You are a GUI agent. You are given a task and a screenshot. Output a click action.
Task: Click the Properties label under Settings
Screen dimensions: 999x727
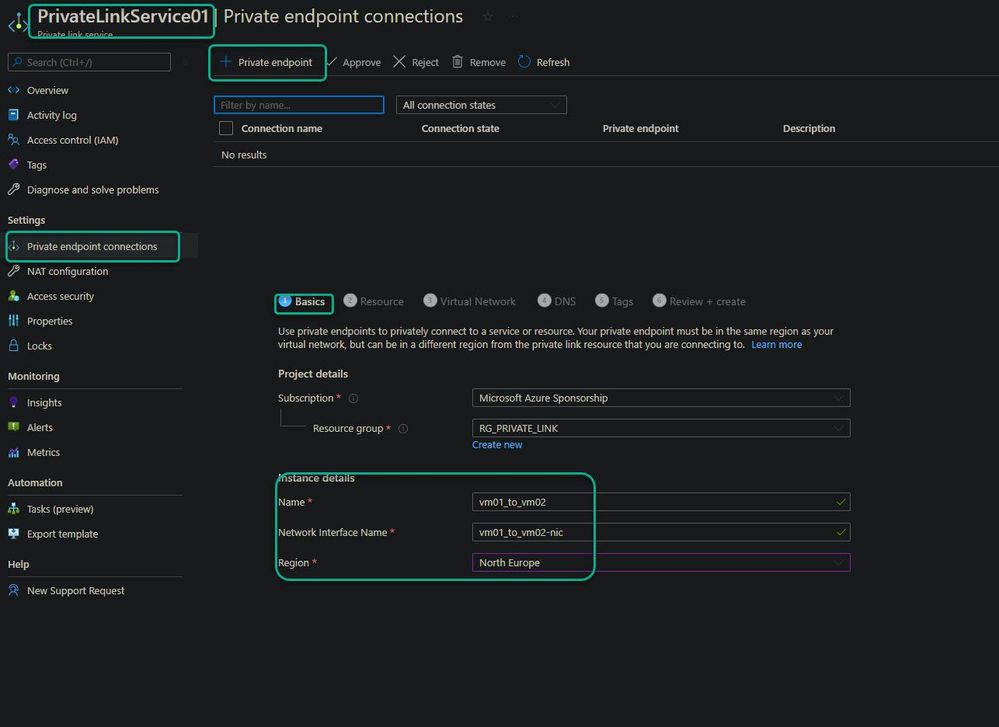pos(50,321)
